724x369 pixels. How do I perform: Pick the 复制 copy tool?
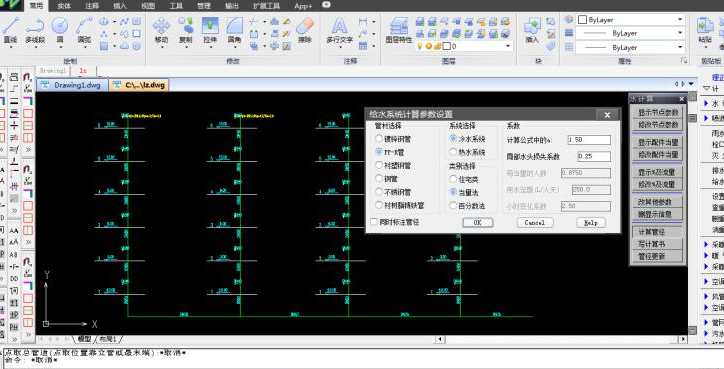point(186,30)
